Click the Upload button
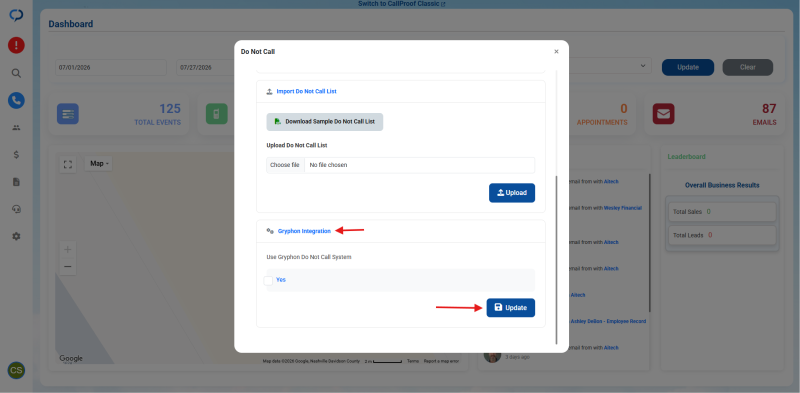This screenshot has width=800, height=393. [512, 193]
